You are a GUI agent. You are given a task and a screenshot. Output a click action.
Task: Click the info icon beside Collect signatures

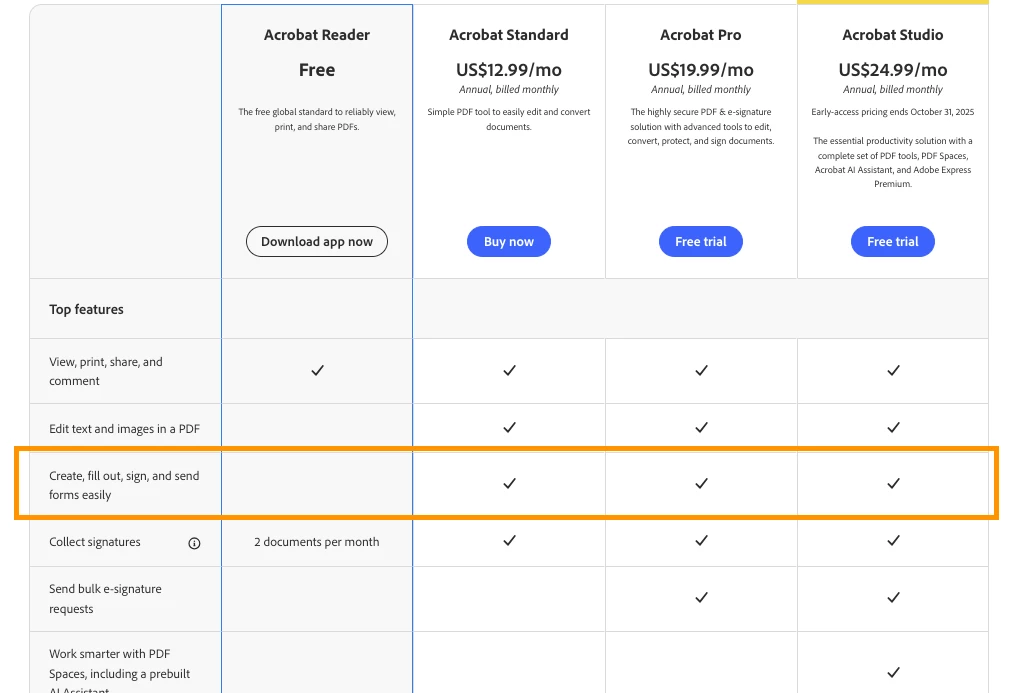(194, 543)
